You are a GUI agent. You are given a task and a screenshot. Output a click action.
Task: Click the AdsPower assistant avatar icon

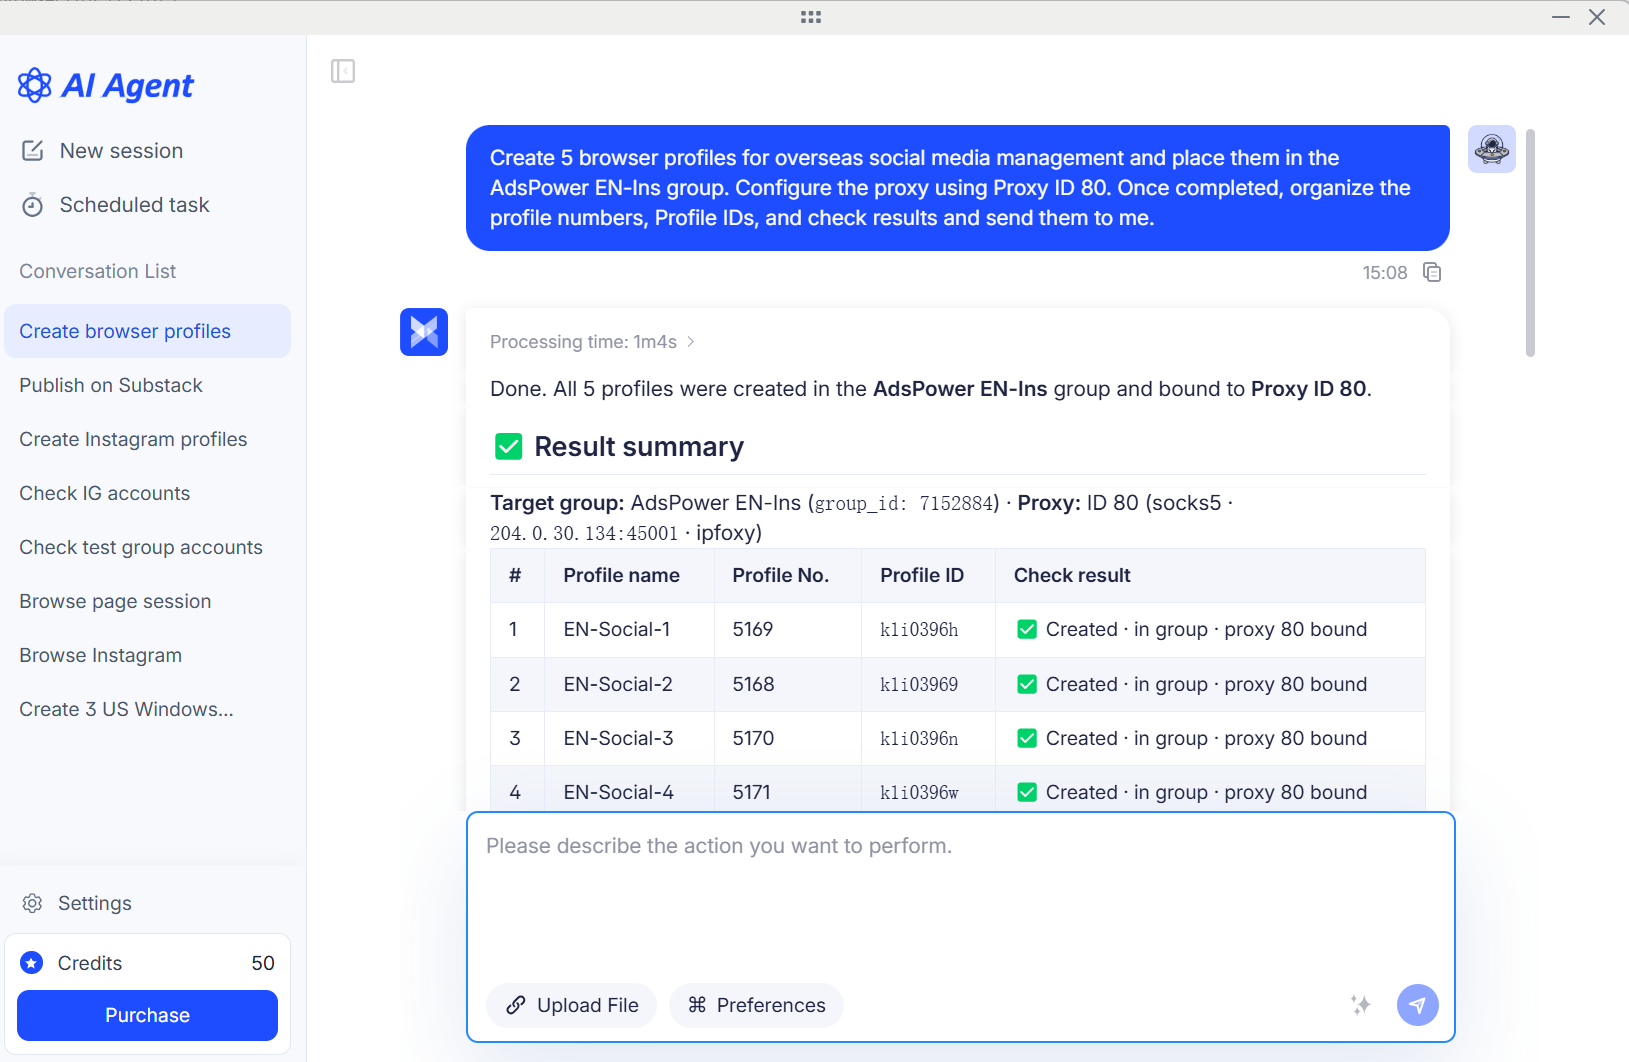pos(424,332)
